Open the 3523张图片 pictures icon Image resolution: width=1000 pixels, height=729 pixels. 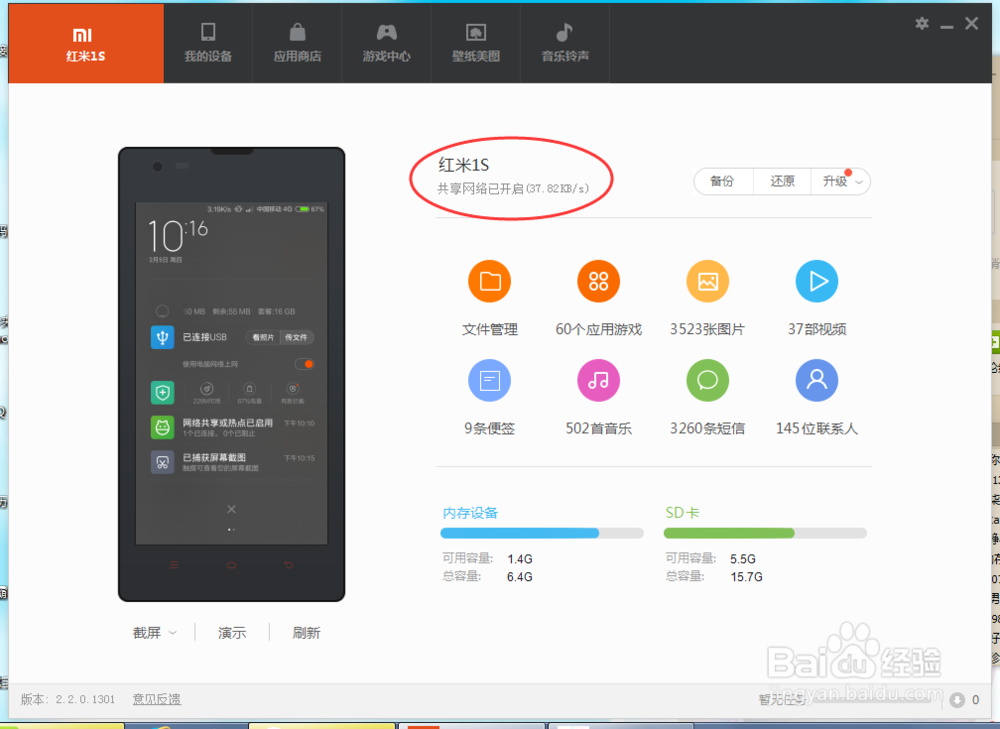click(707, 281)
